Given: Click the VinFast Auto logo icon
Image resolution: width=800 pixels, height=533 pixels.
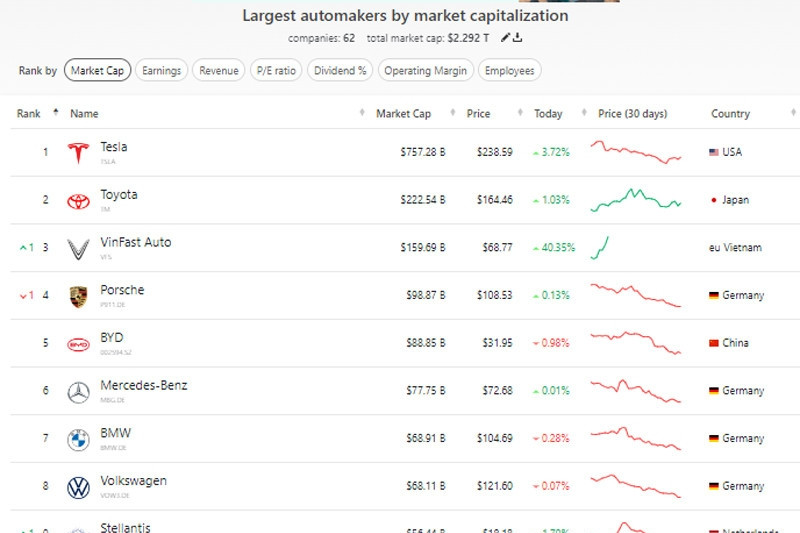Looking at the screenshot, I should 78,248.
